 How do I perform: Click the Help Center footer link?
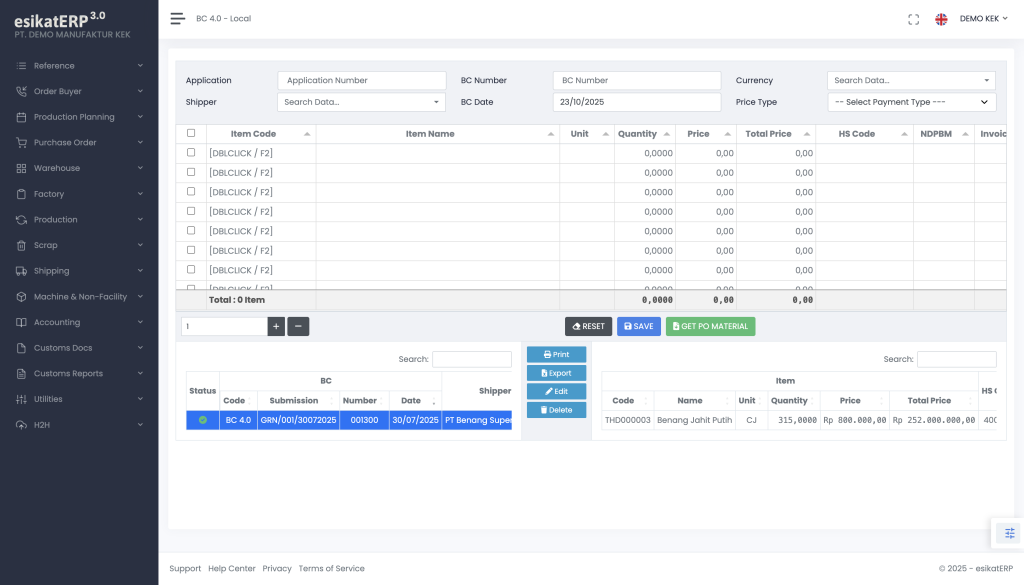coord(231,568)
